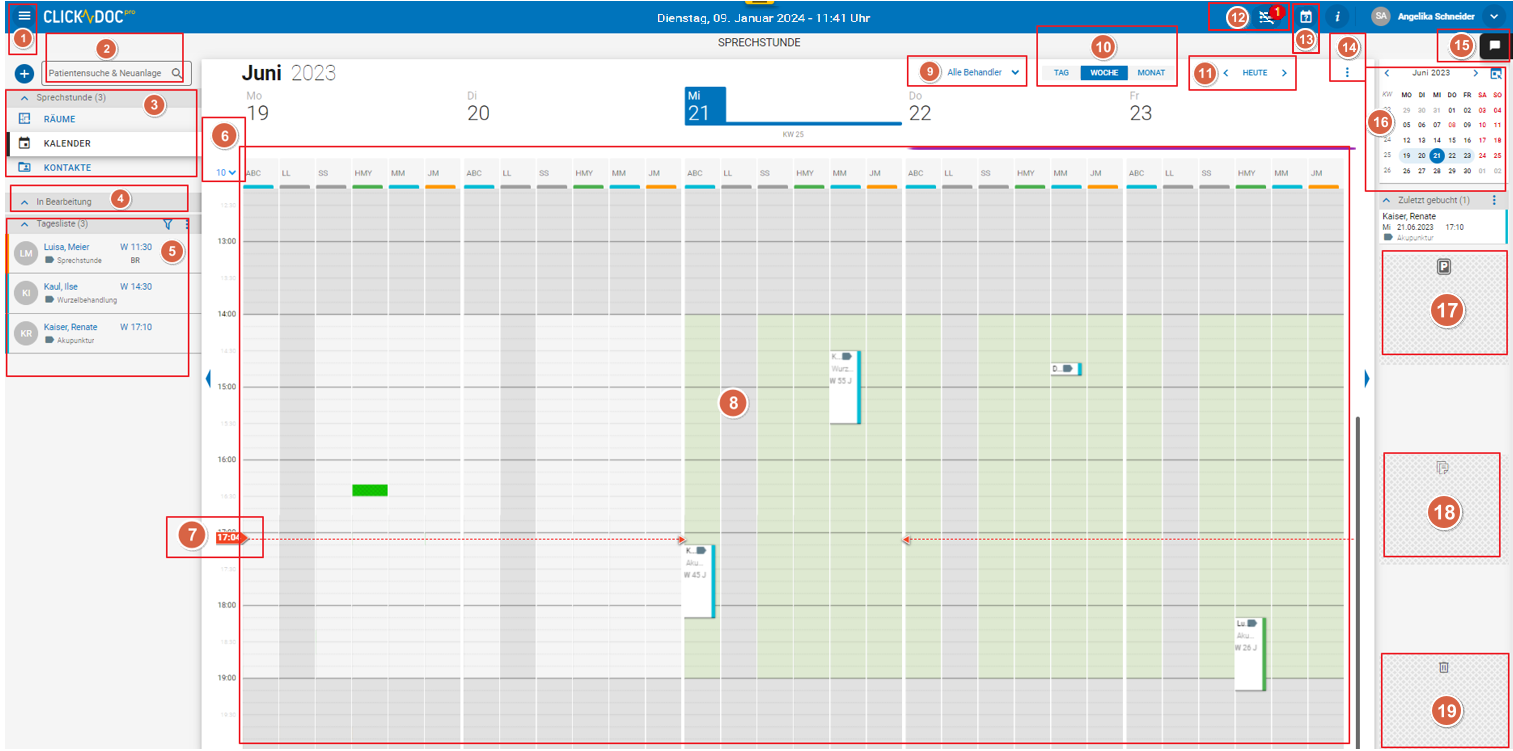Open the small Thursday appointment labeled D...
The width and height of the screenshot is (1513, 751).
click(x=1066, y=369)
